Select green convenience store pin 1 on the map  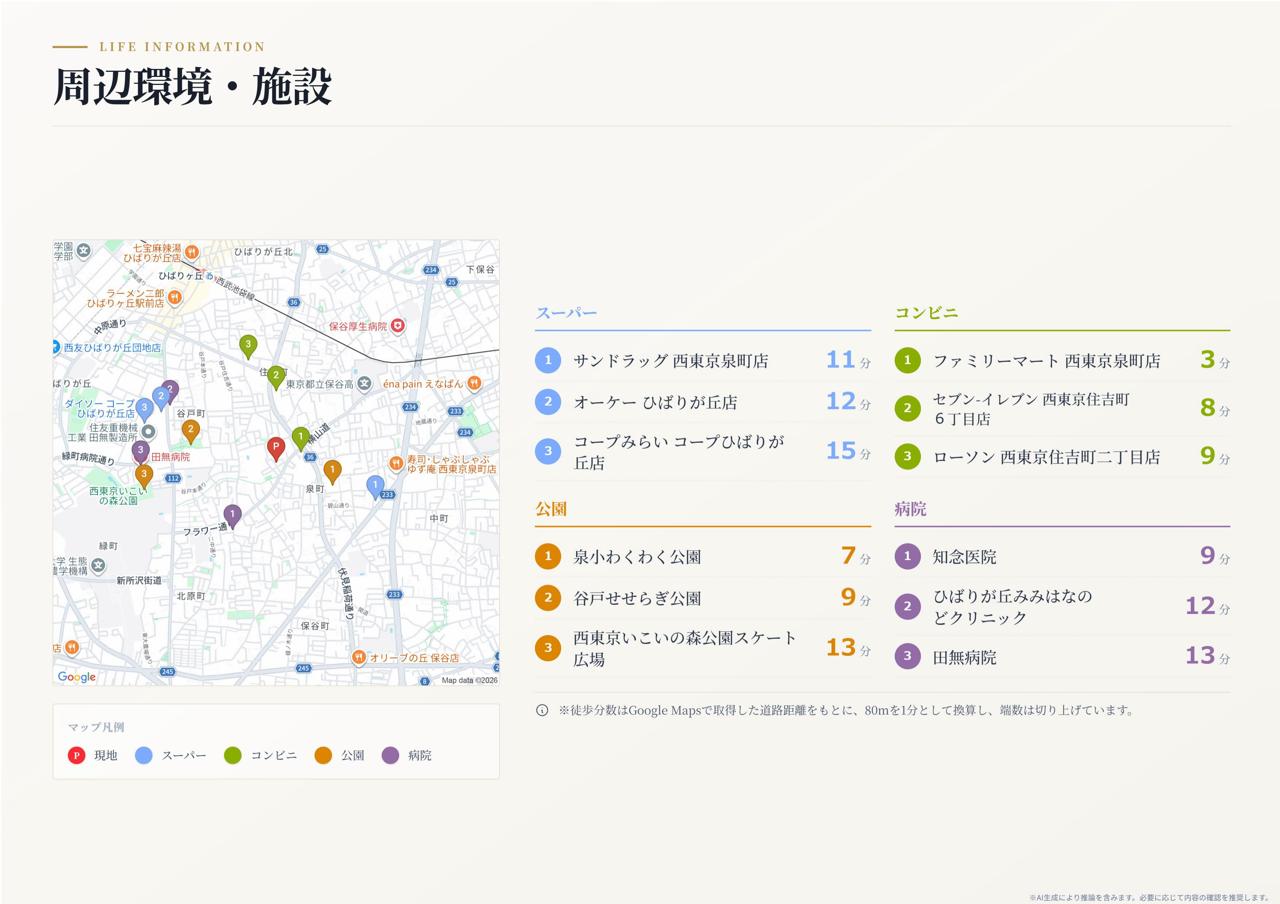[x=301, y=438]
